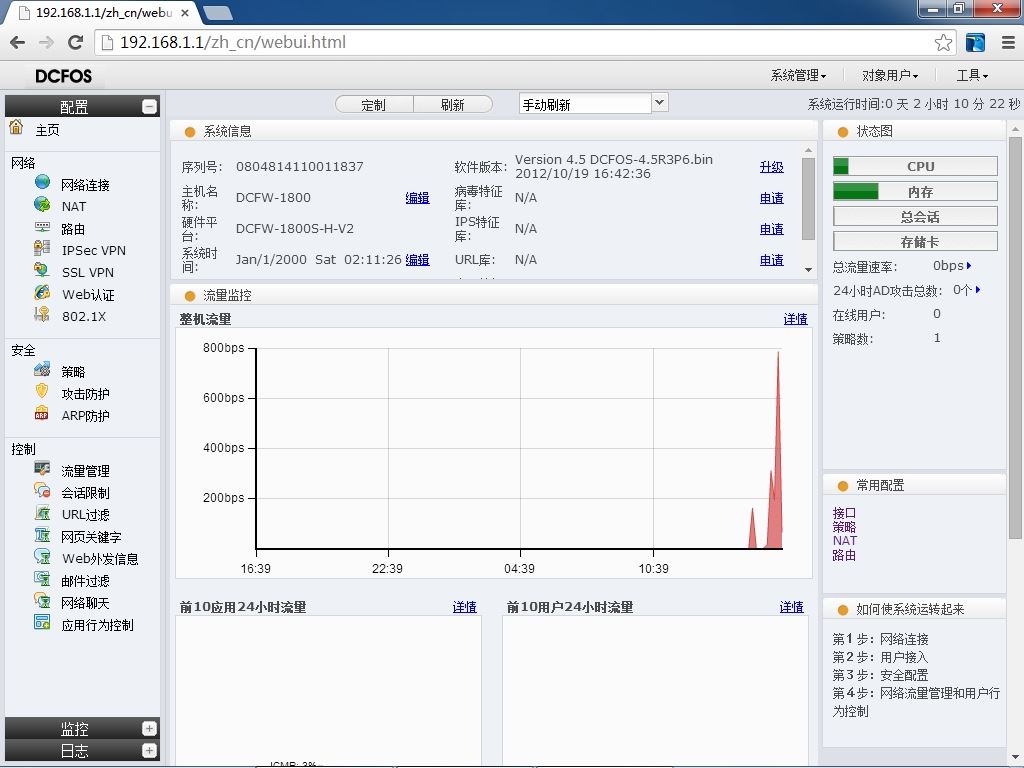Open 详情 link for 整机流量
1024x768 pixels.
795,319
